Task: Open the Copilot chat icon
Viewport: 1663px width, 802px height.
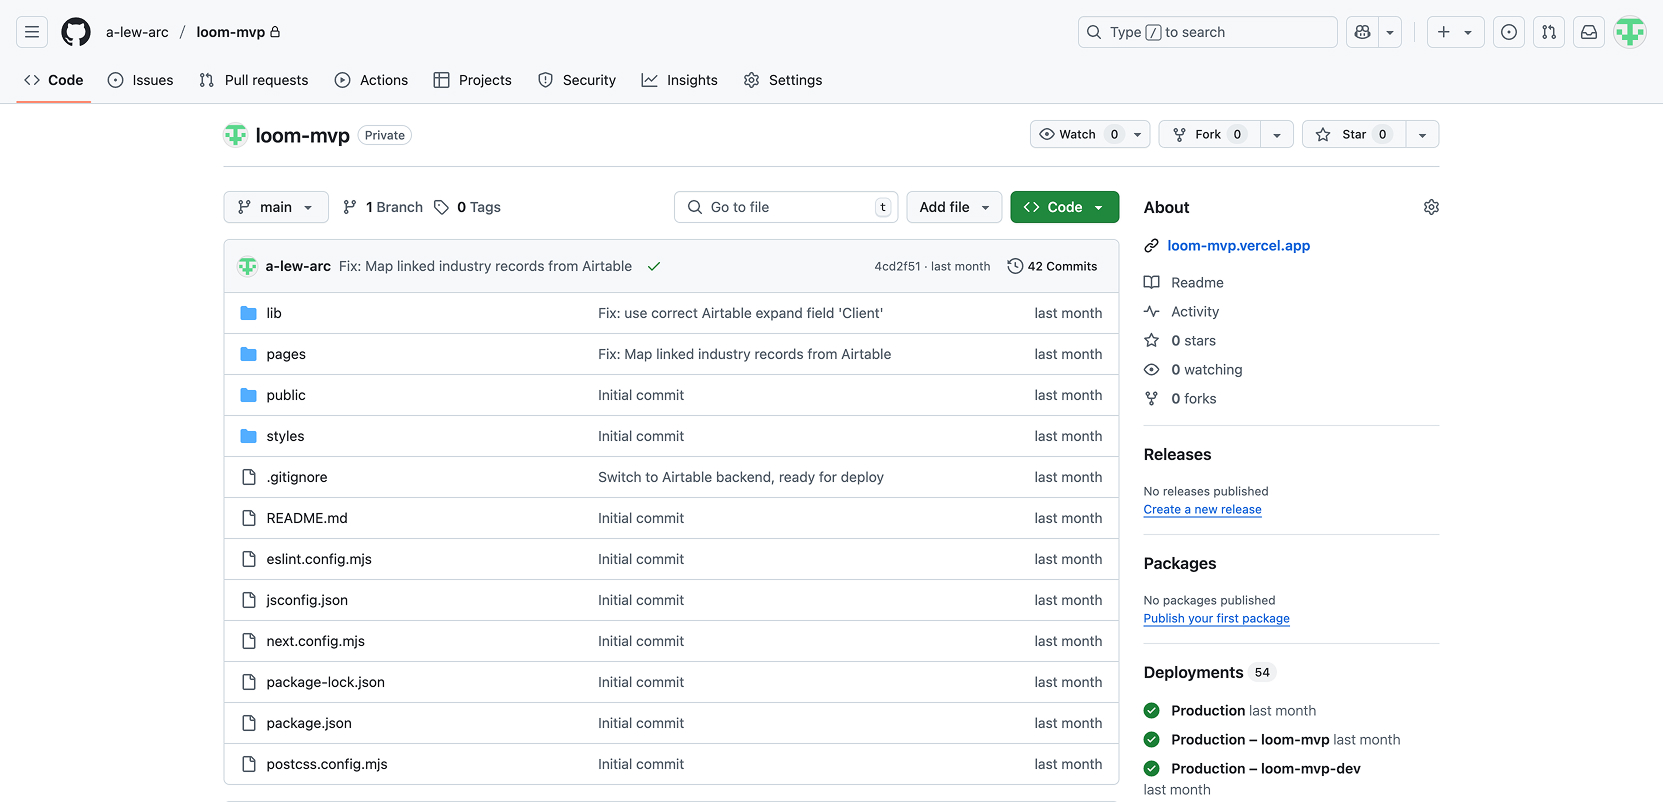Action: pyautogui.click(x=1362, y=32)
